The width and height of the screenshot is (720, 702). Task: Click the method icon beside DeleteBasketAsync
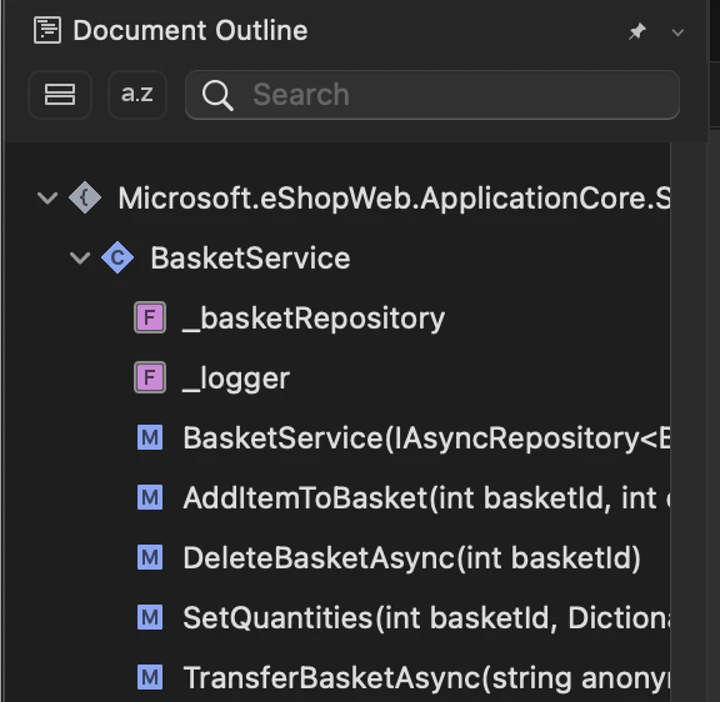pos(150,557)
